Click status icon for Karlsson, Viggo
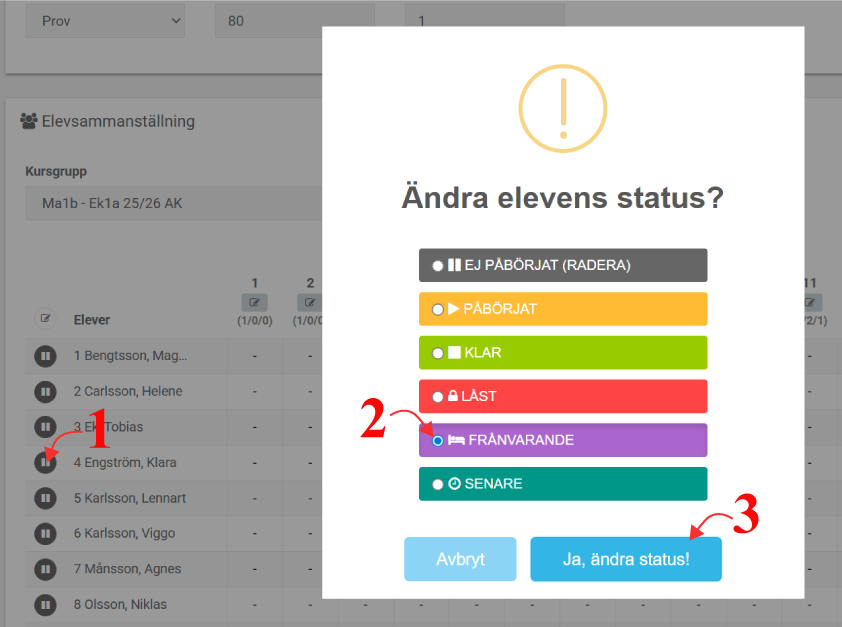 (x=45, y=533)
